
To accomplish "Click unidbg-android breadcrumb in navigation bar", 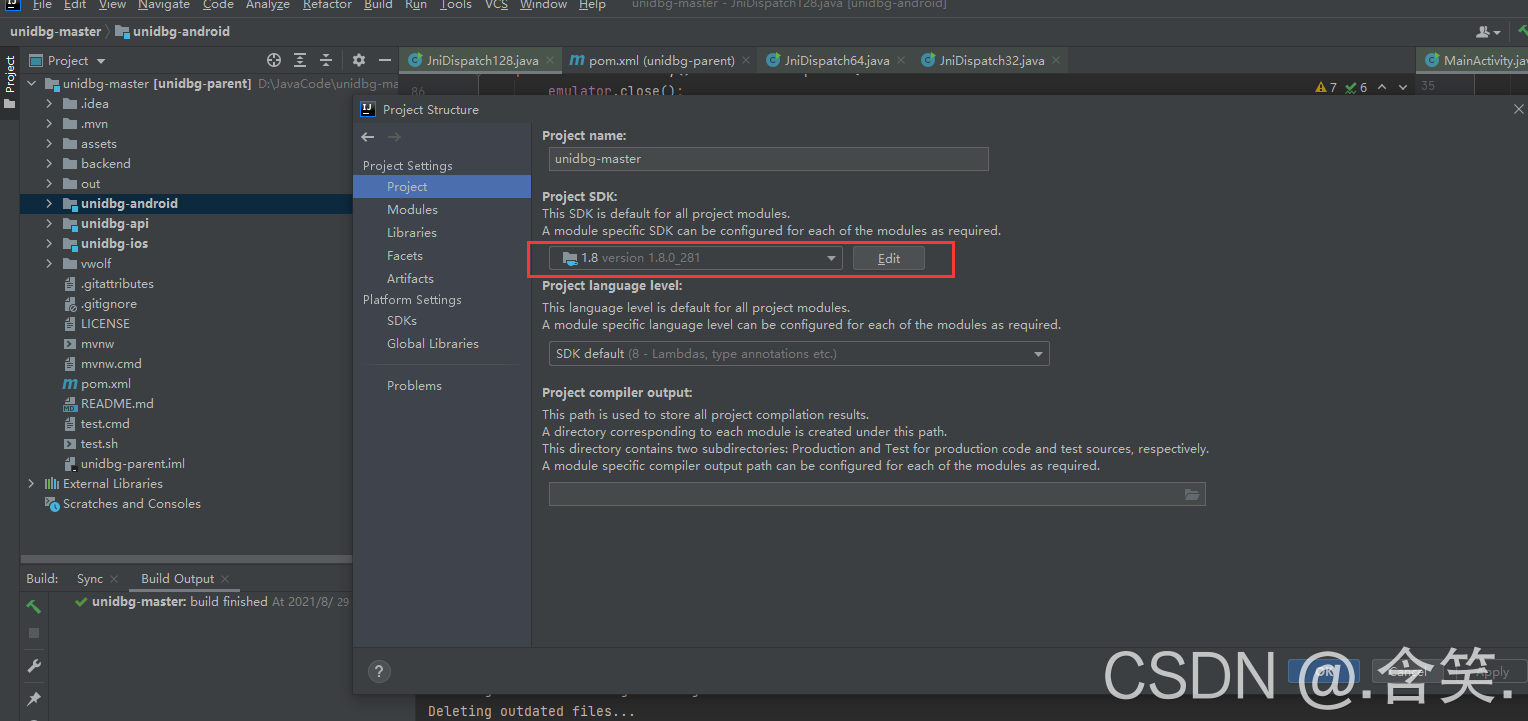I will tap(172, 32).
